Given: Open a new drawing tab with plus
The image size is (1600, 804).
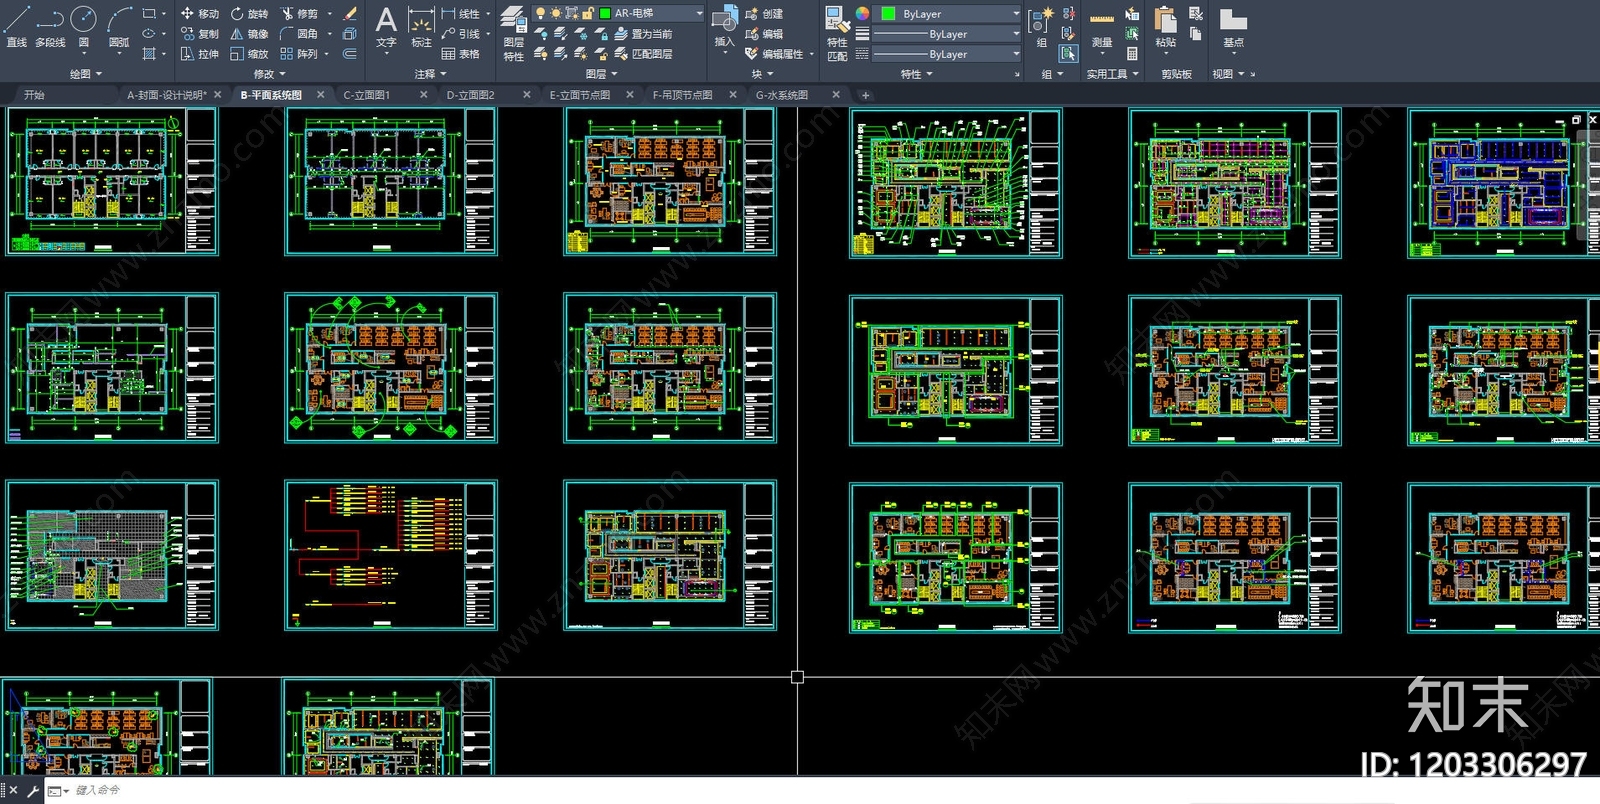Looking at the screenshot, I should click(x=865, y=95).
